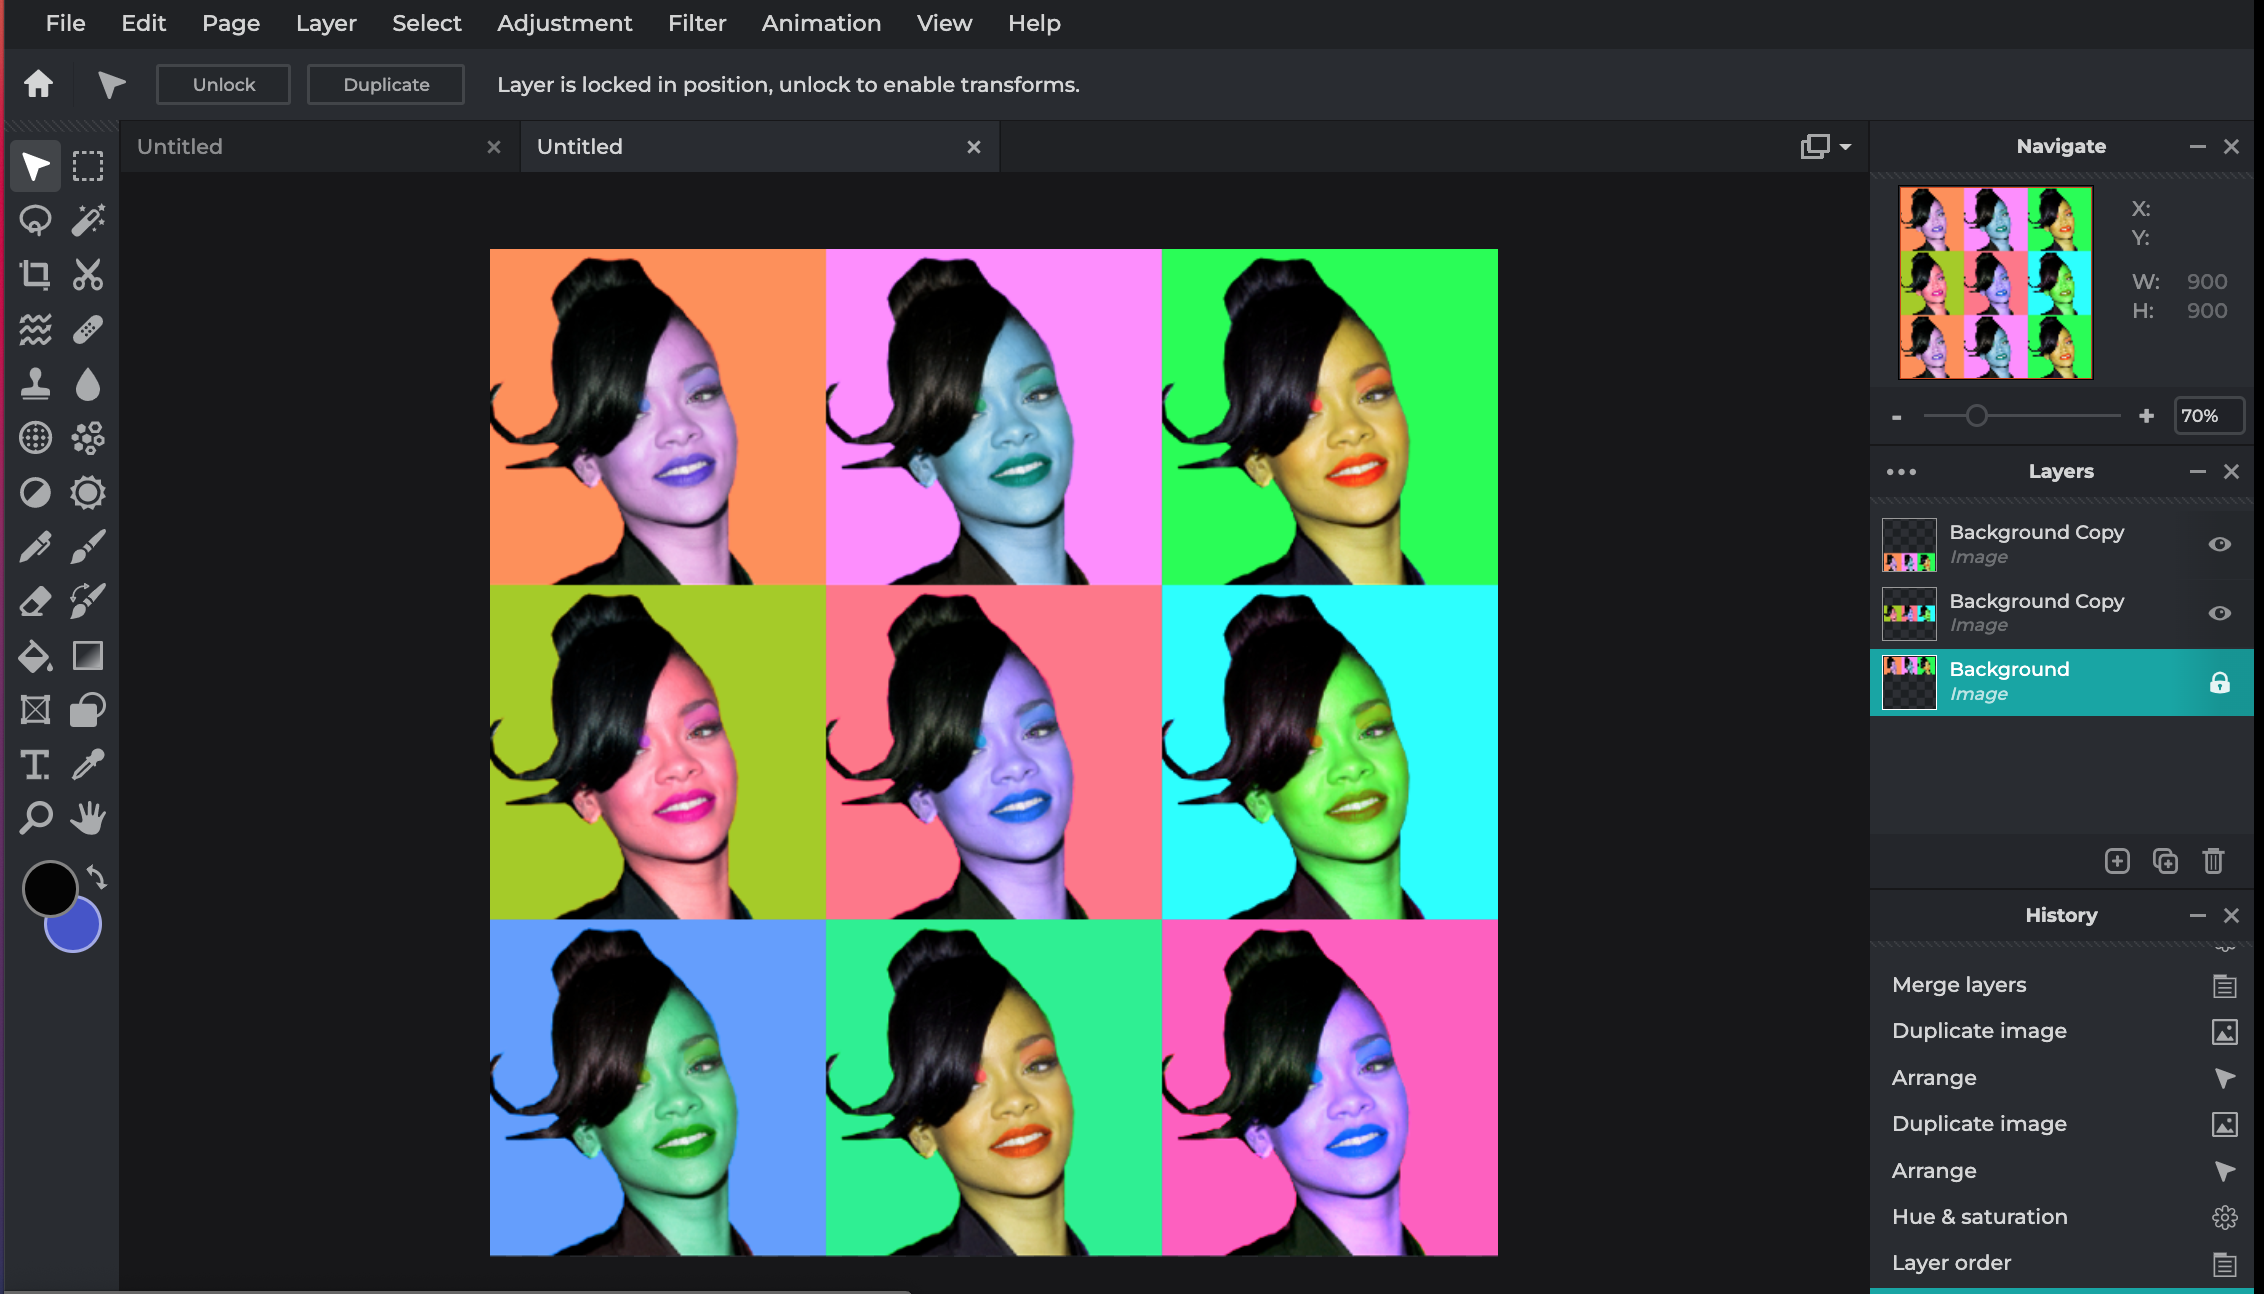Collapse the History panel
2264x1294 pixels.
(2197, 916)
